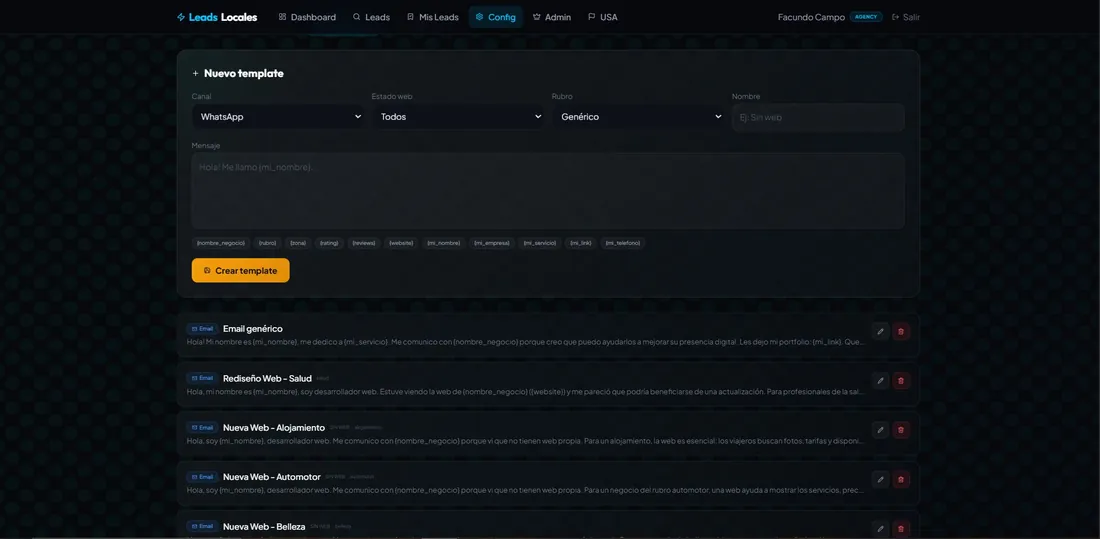The width and height of the screenshot is (1100, 539).
Task: Insert the {mi_servicio} variable chip
Action: point(539,243)
